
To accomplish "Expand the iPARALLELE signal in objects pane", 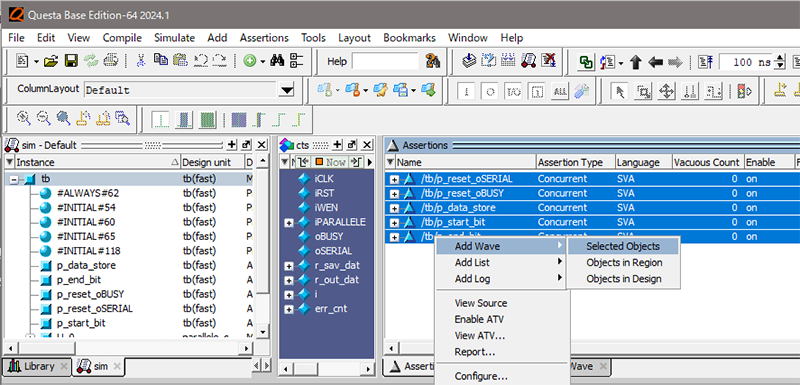I will pyautogui.click(x=289, y=222).
